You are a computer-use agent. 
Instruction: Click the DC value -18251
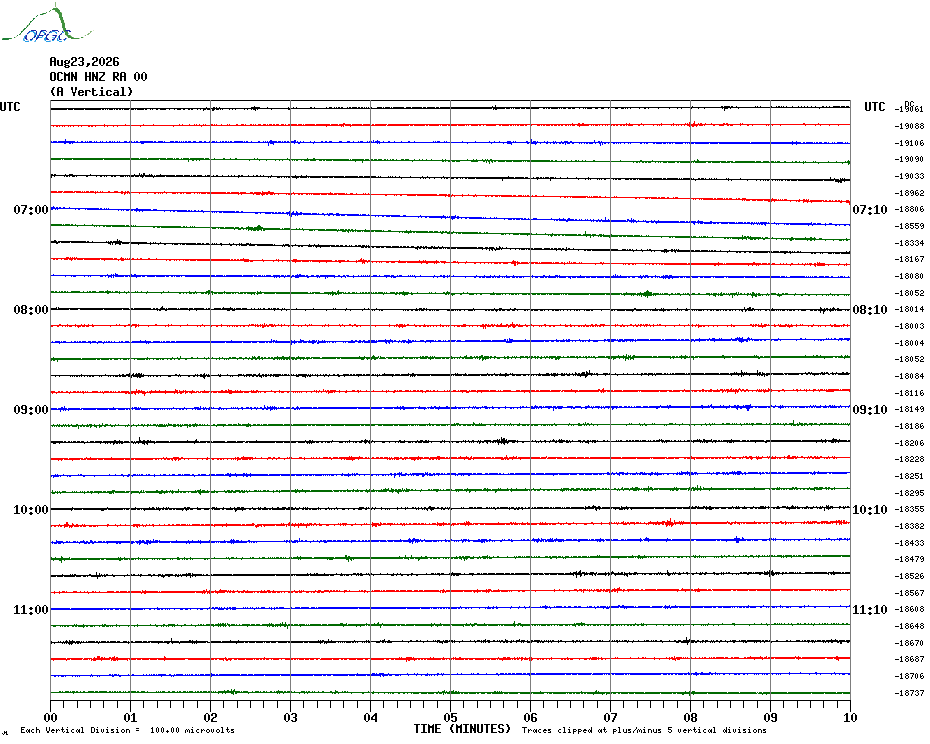tap(909, 476)
